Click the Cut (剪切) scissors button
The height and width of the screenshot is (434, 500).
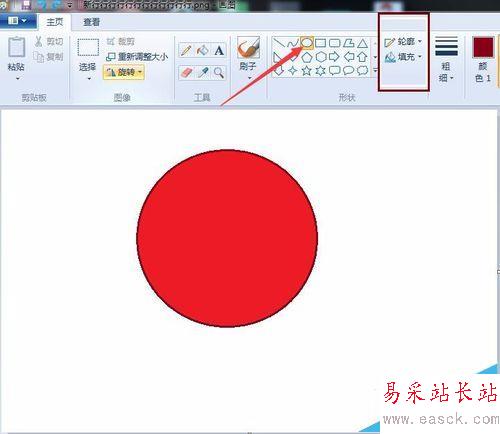coord(49,42)
